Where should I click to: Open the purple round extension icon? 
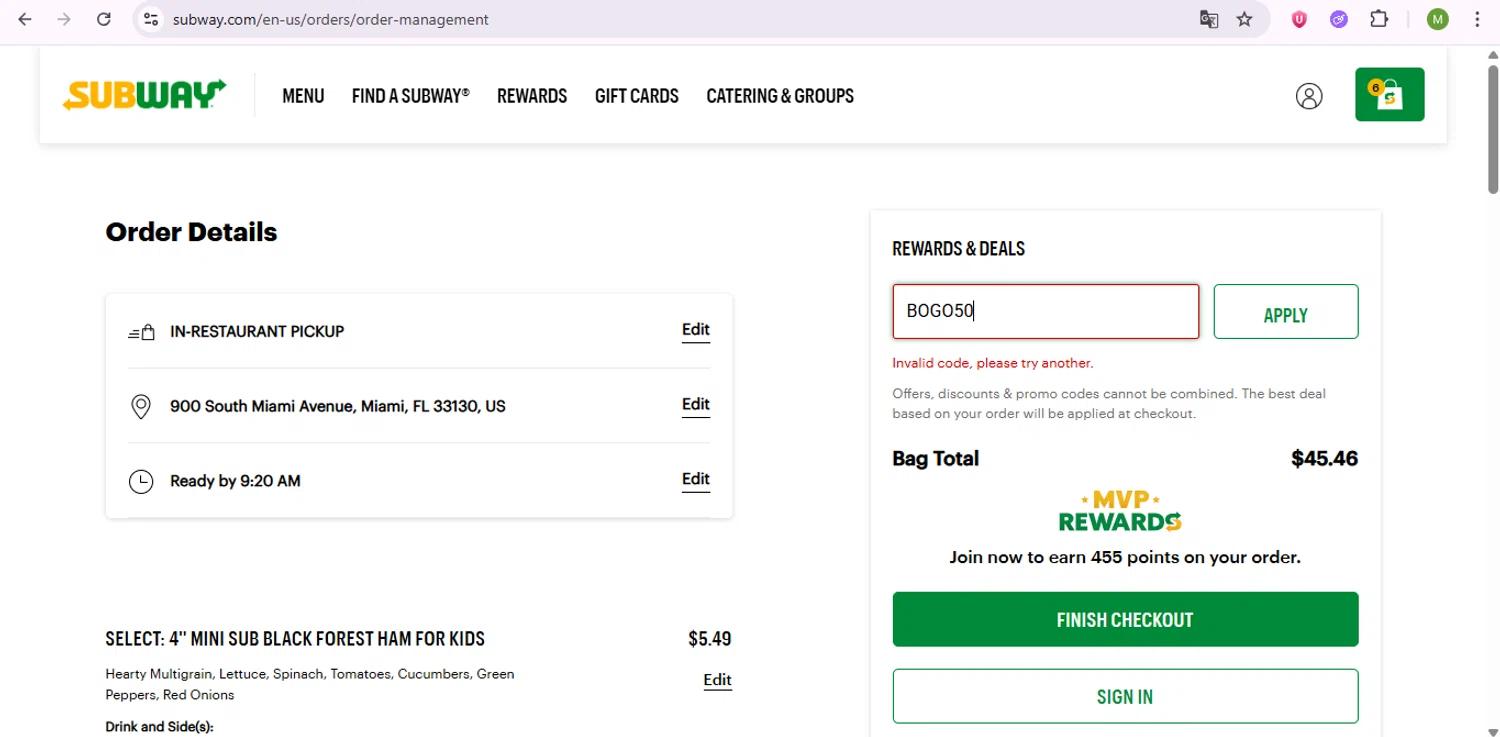[1339, 19]
